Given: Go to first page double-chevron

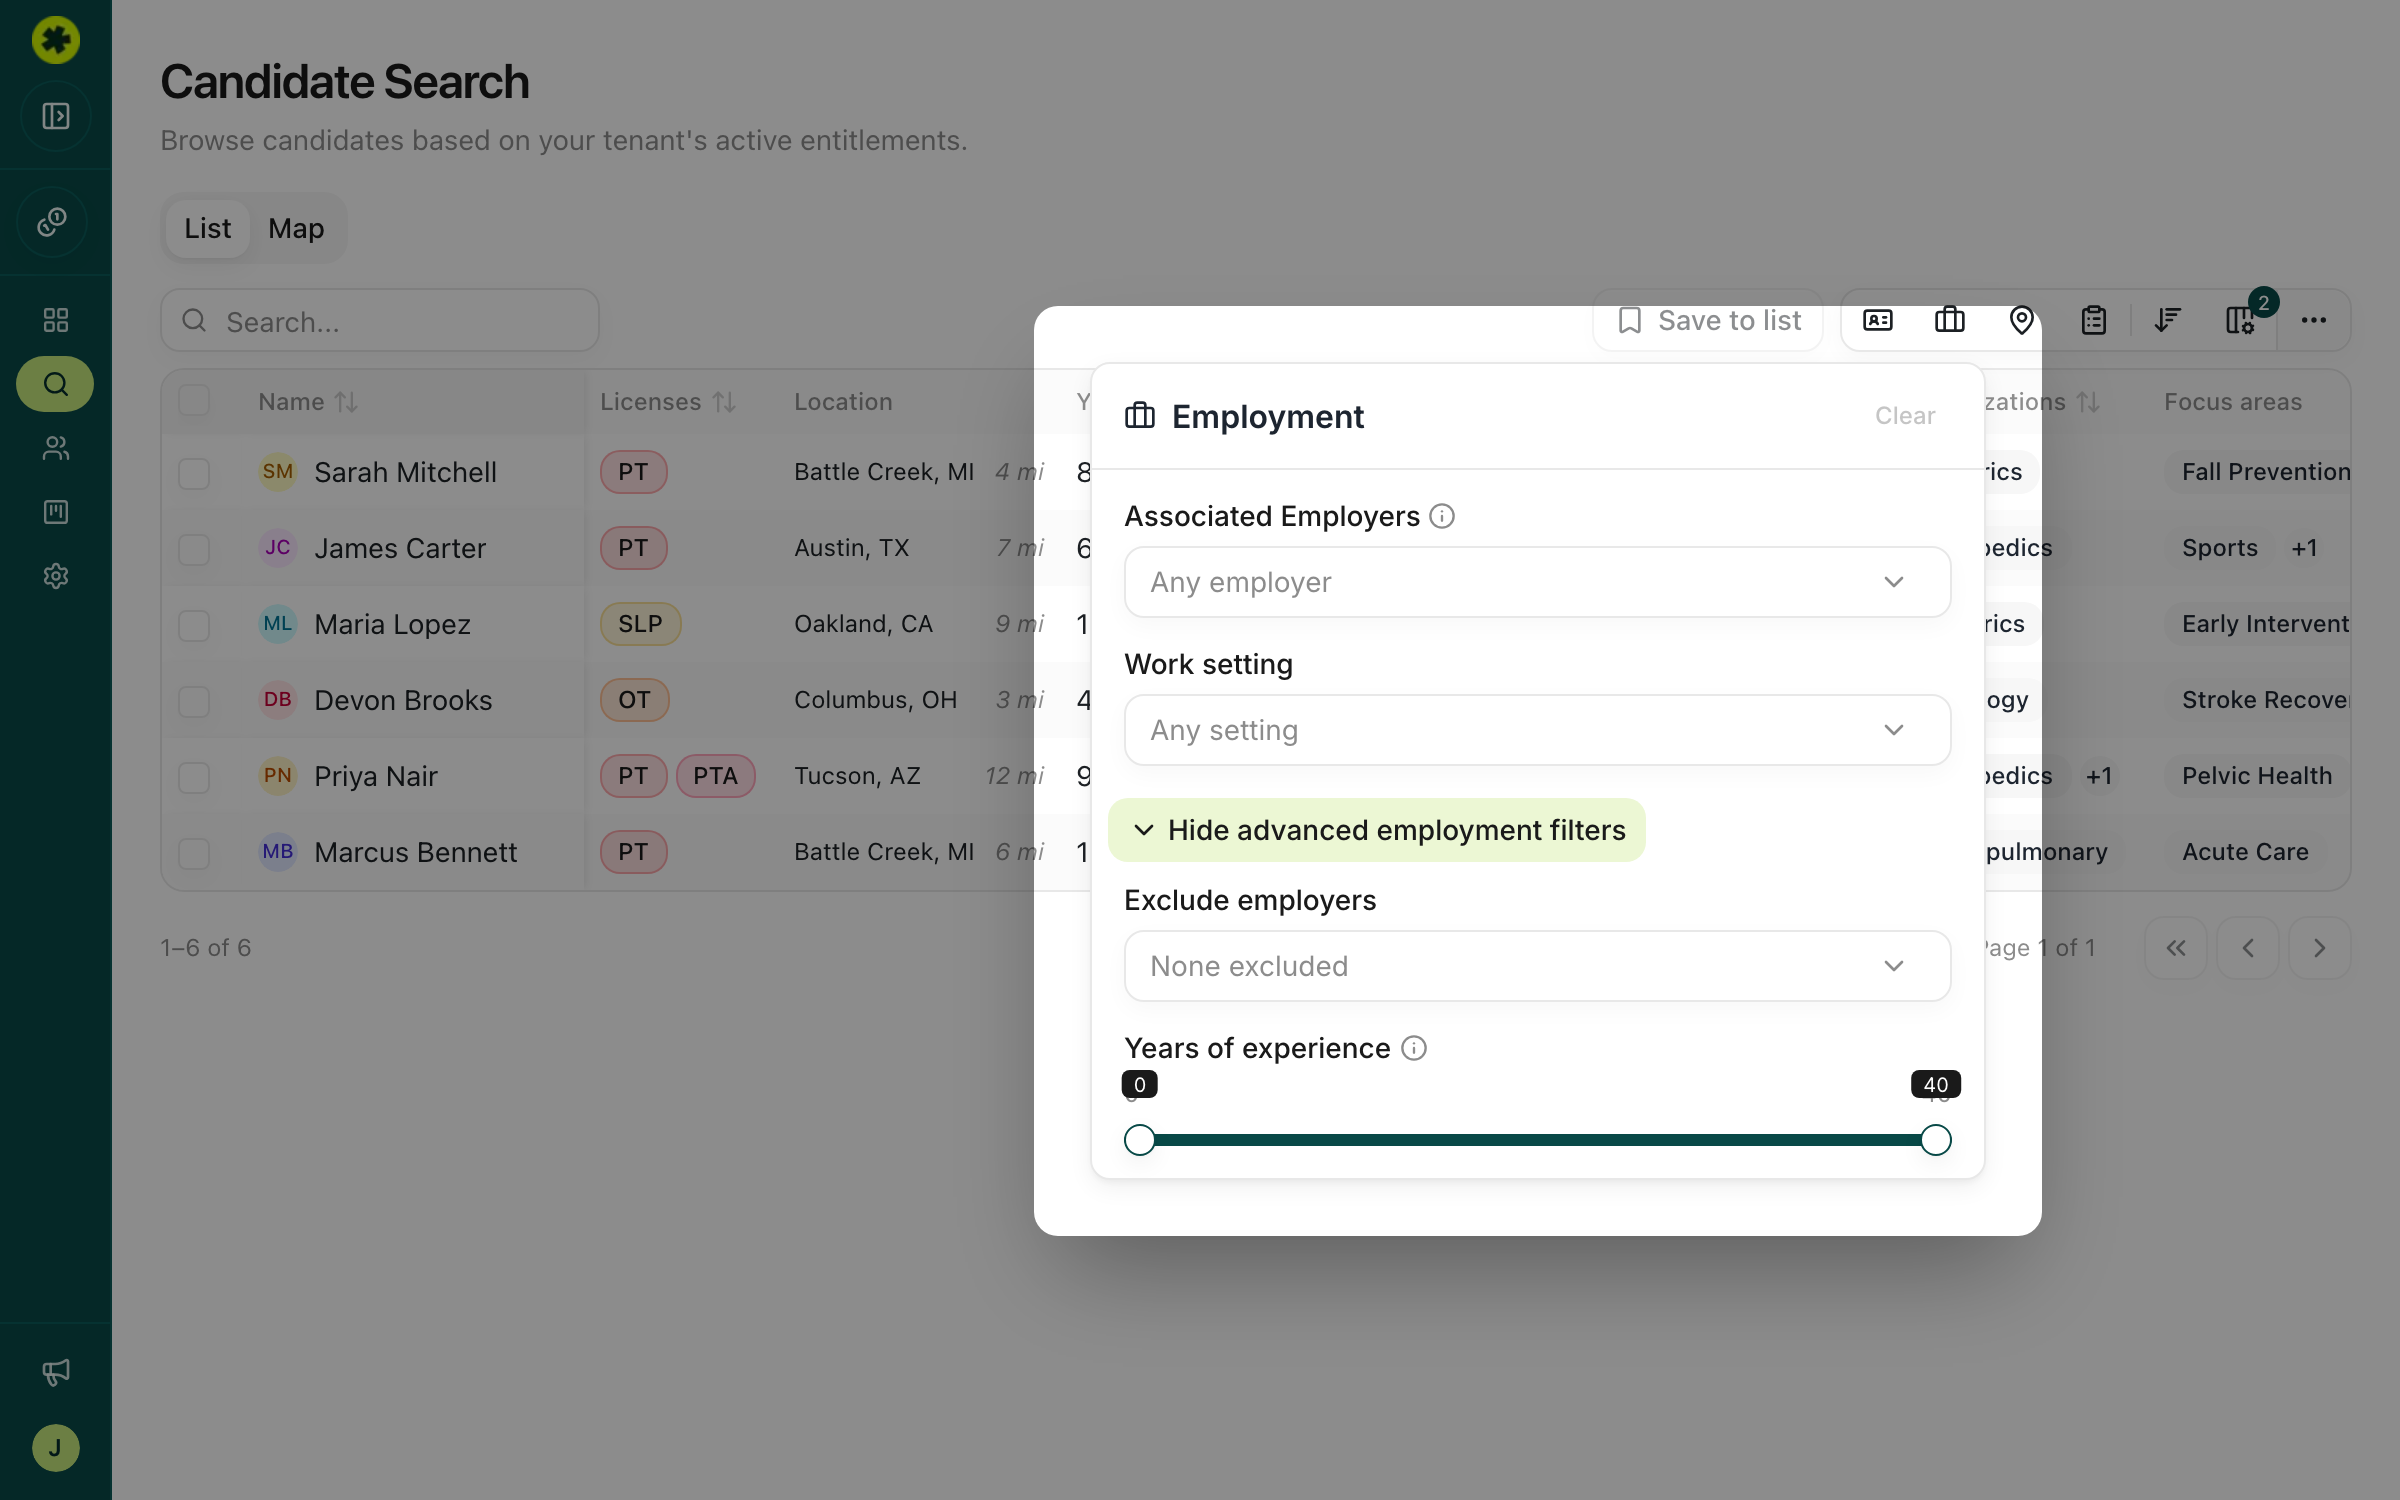Looking at the screenshot, I should 2176,948.
